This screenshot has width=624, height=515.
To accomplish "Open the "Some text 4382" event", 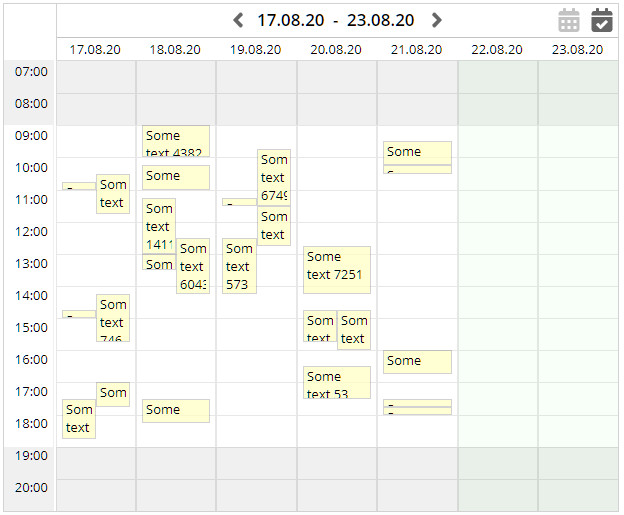I will point(176,141).
